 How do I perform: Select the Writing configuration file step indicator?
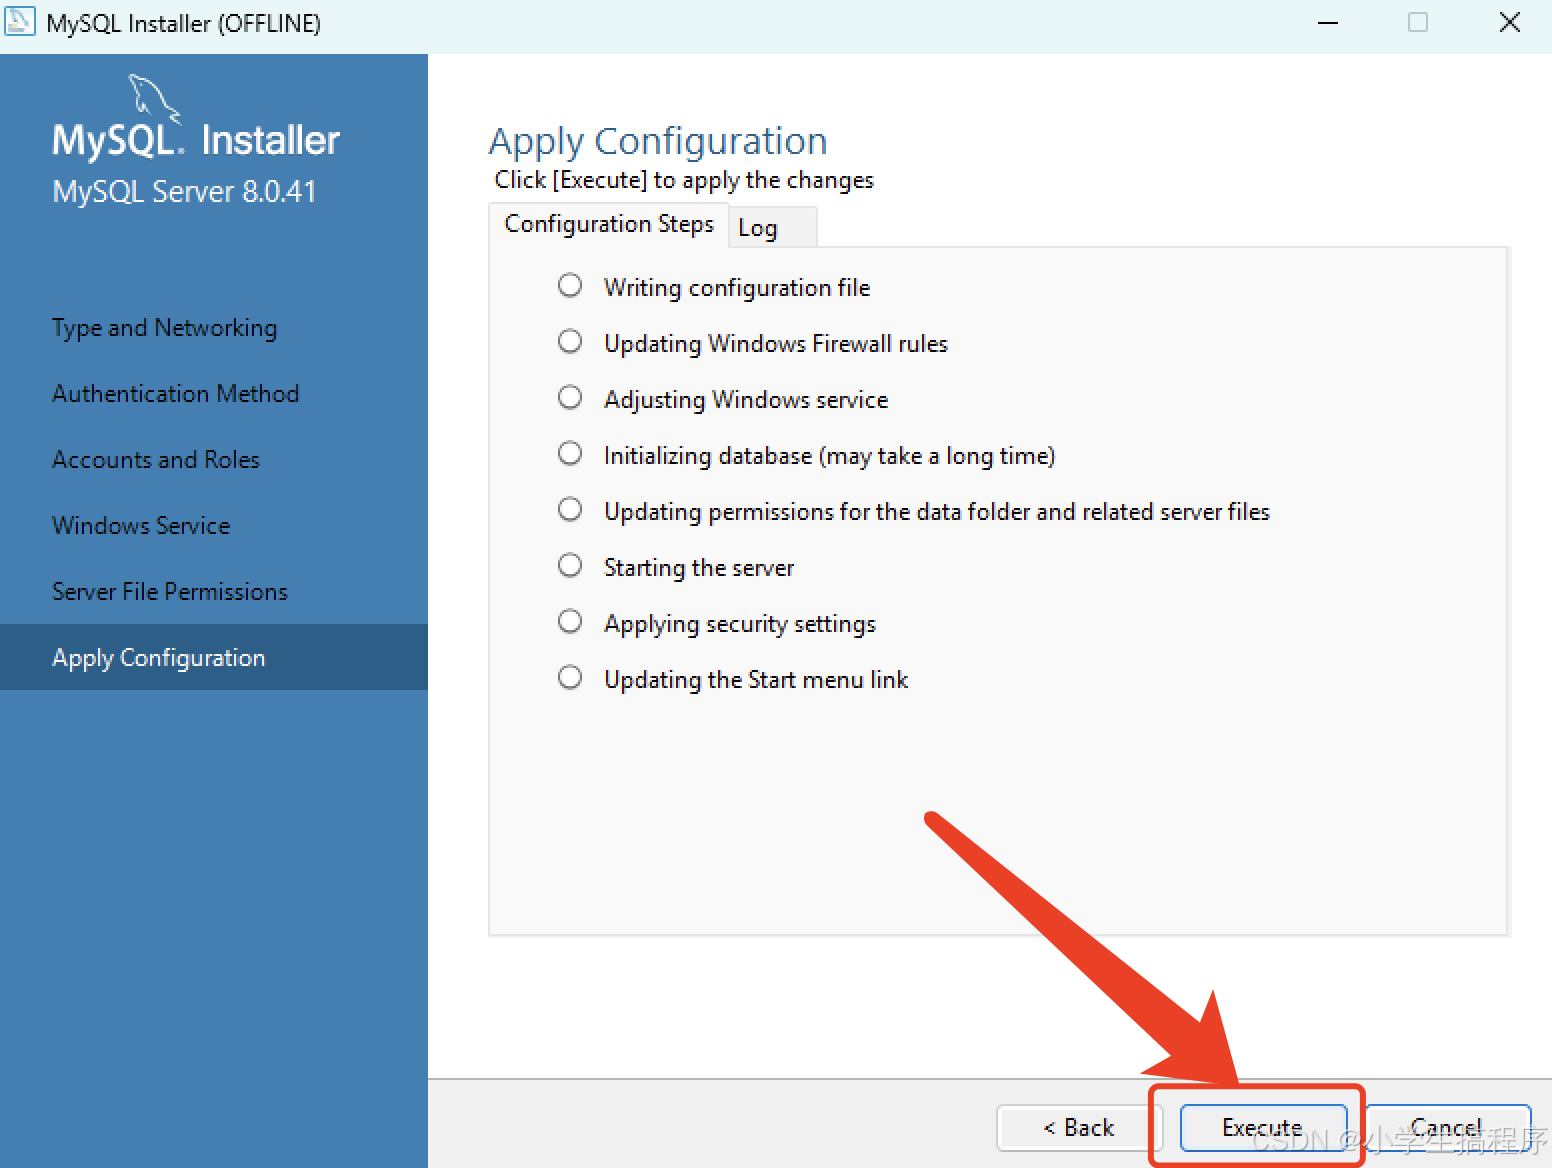coord(570,286)
